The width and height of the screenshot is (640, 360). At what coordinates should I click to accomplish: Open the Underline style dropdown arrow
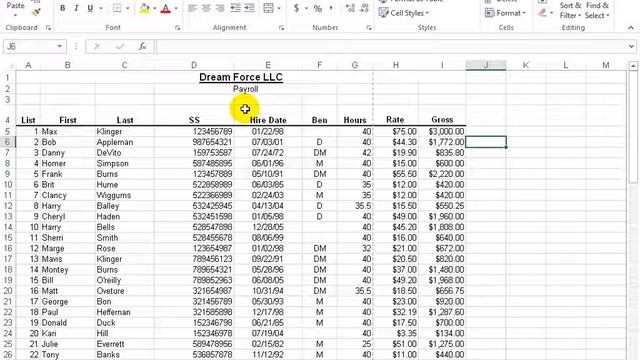pos(101,8)
